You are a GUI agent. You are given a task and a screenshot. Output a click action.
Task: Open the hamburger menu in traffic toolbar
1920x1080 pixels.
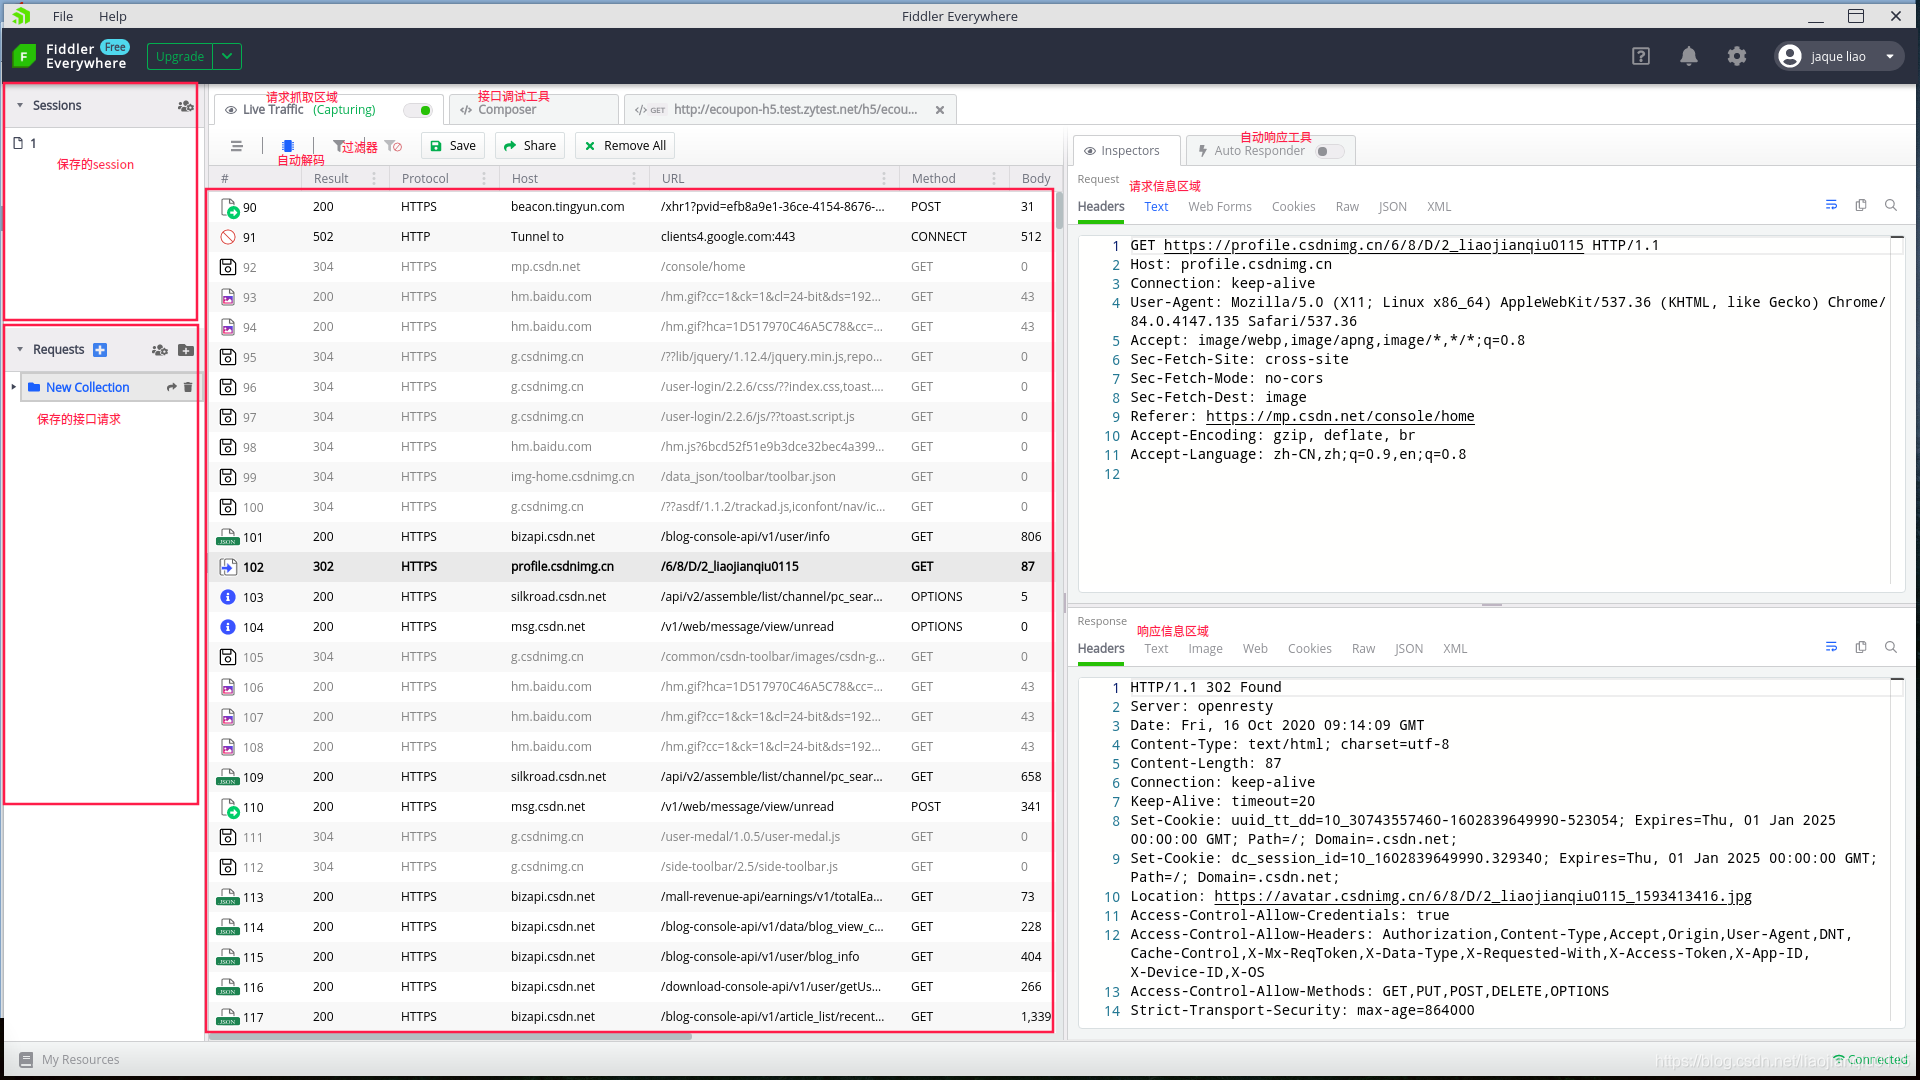237,146
